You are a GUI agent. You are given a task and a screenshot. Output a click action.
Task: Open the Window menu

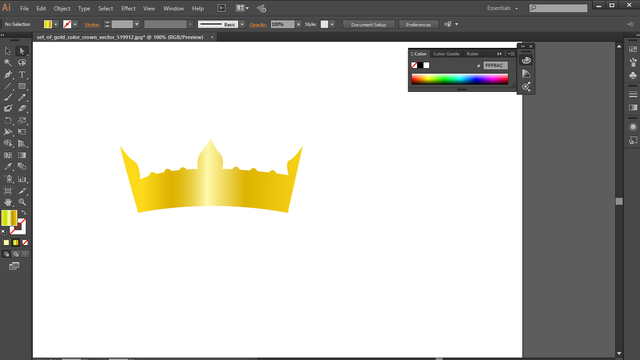point(173,8)
